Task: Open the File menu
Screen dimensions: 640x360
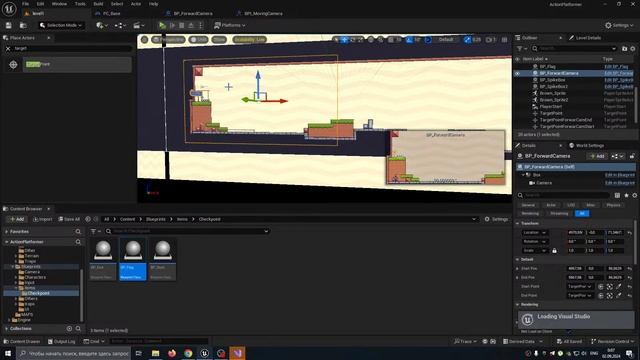Action: pos(25,4)
